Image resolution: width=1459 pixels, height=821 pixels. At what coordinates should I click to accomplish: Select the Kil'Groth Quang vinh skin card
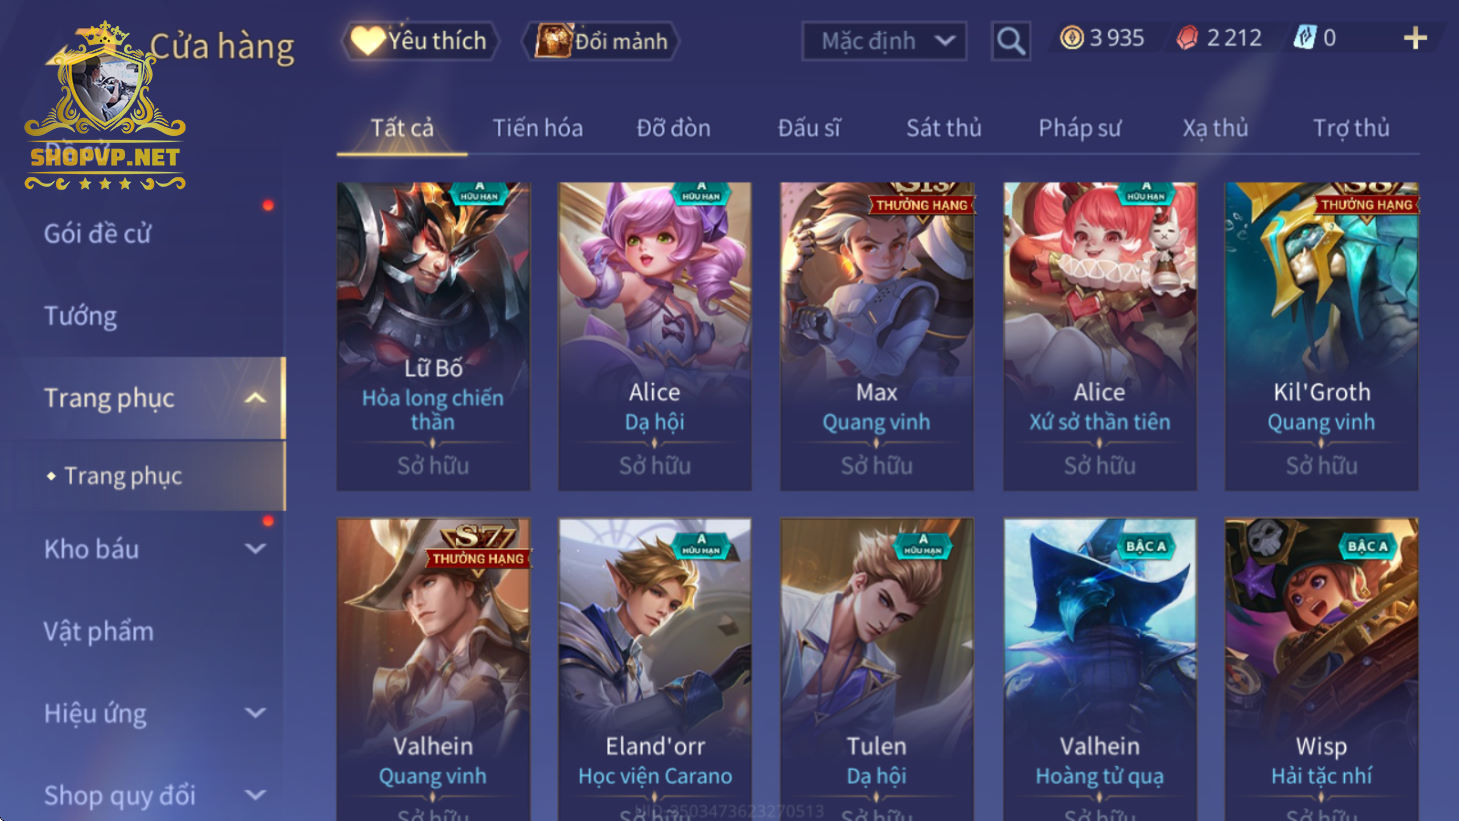(1321, 336)
